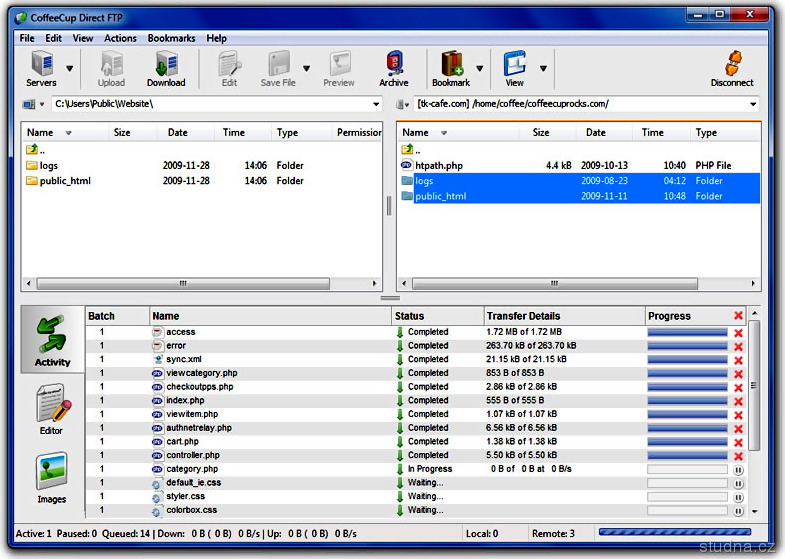Open the local path dropdown list
Viewport: 785px width, 559px height.
[376, 104]
